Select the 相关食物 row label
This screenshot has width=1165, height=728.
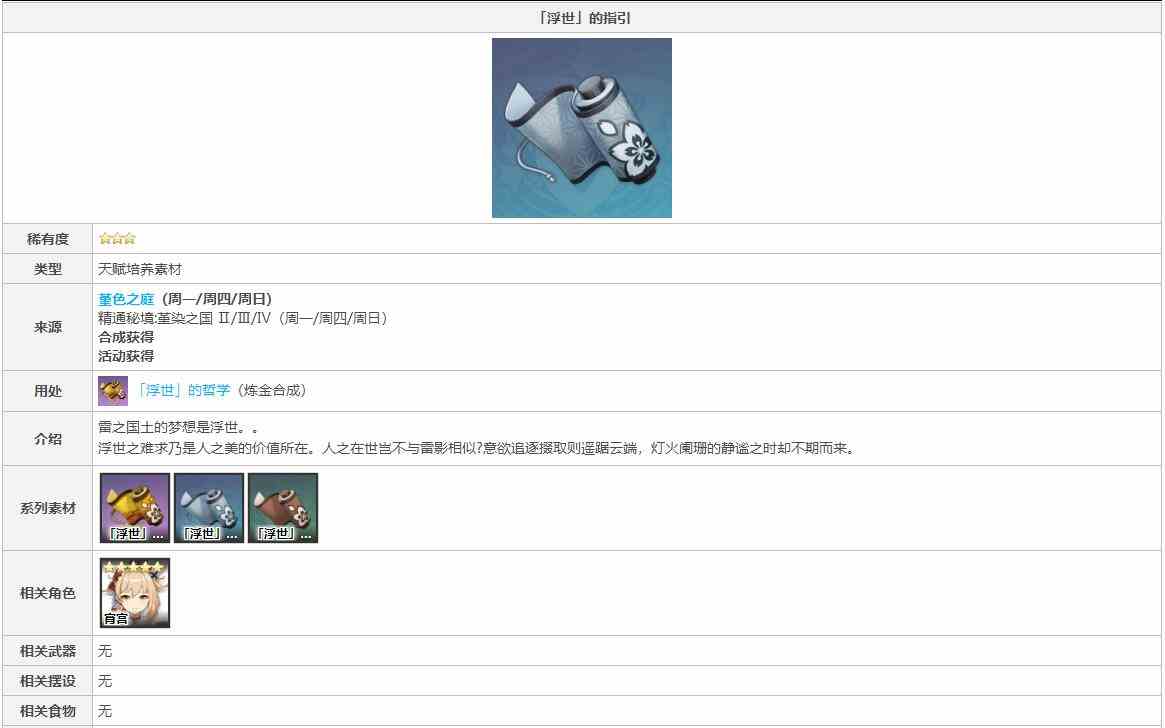[x=48, y=711]
